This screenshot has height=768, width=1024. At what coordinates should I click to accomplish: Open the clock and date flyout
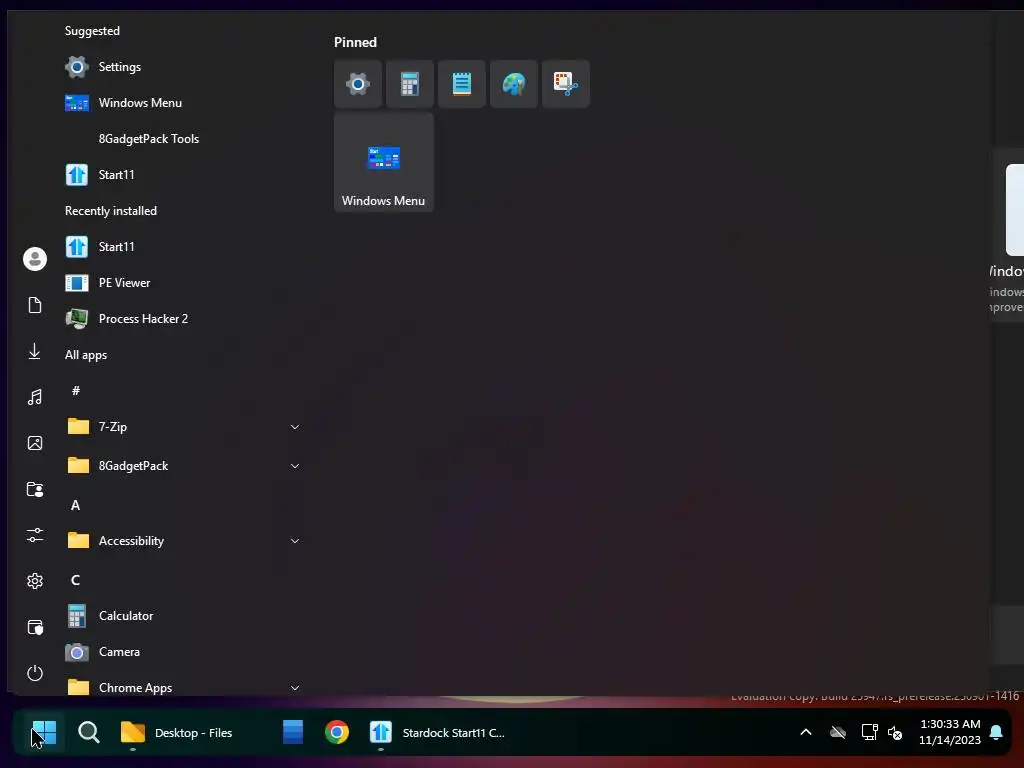click(950, 732)
